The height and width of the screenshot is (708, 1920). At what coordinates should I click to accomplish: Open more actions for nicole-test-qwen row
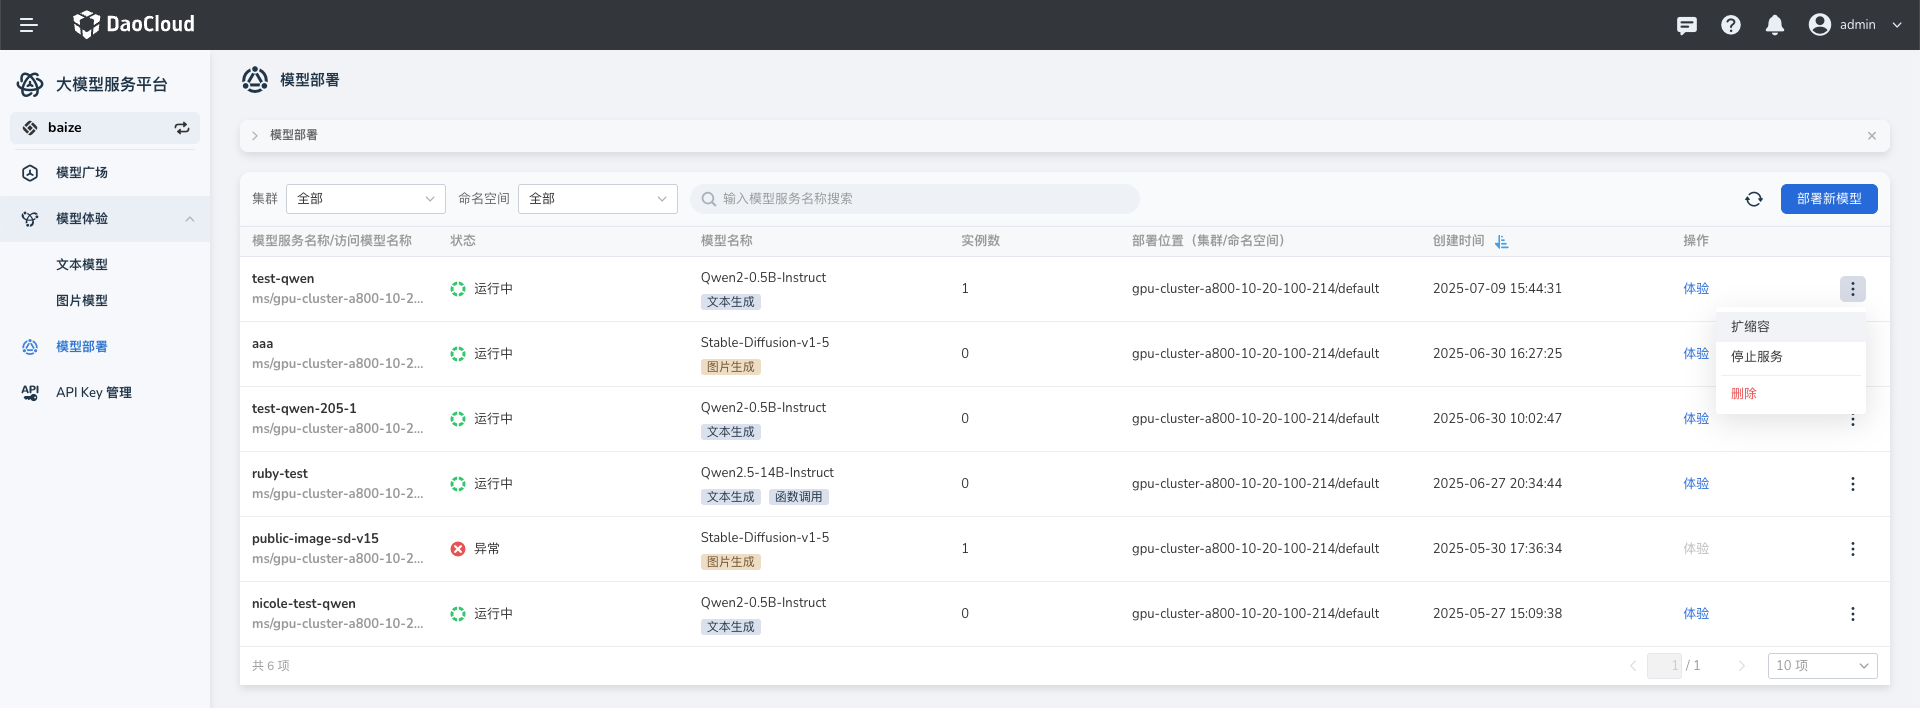point(1852,614)
